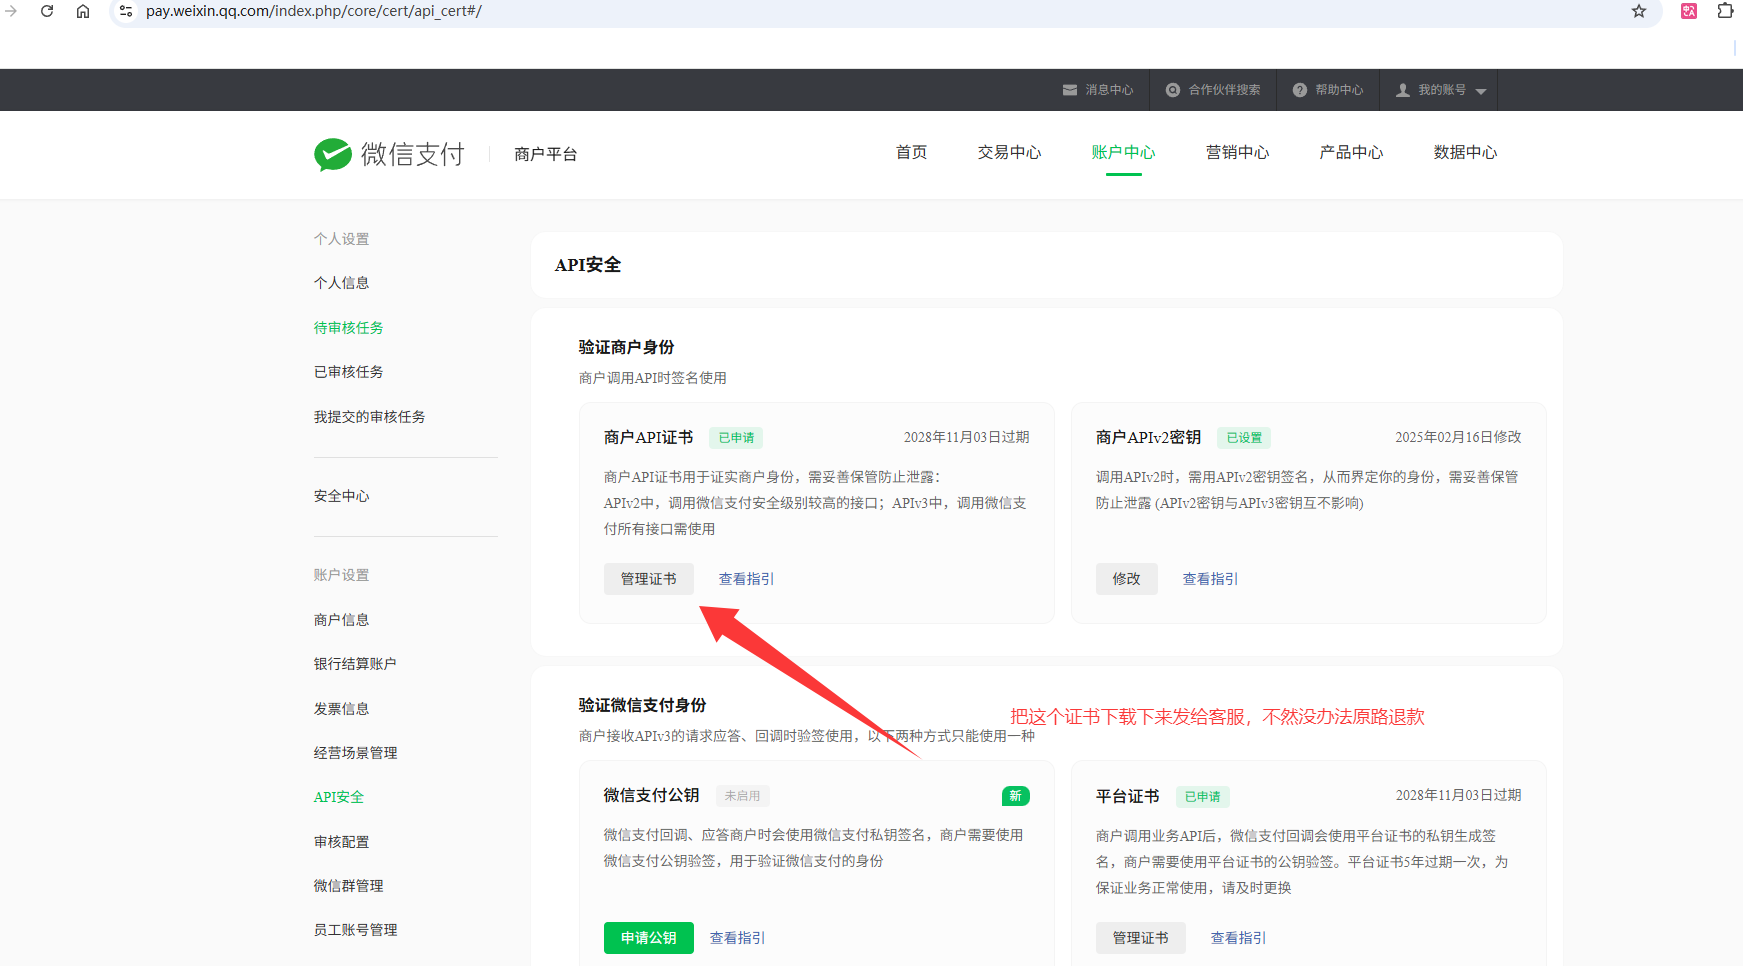This screenshot has height=966, width=1743.
Task: Switch to 交易中心 tab
Action: point(1009,152)
